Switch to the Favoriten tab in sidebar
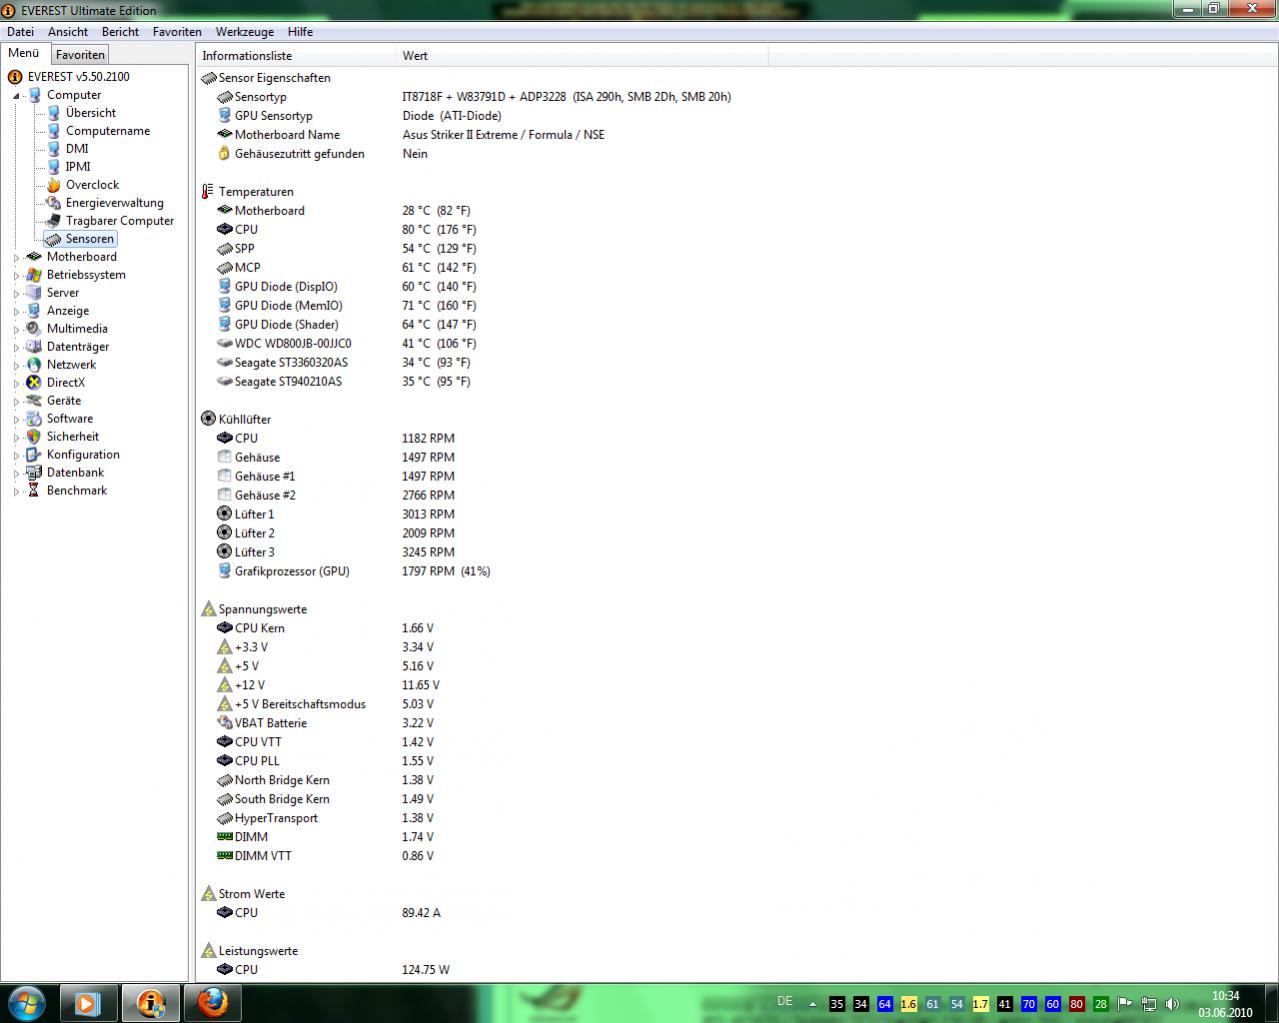 click(80, 55)
